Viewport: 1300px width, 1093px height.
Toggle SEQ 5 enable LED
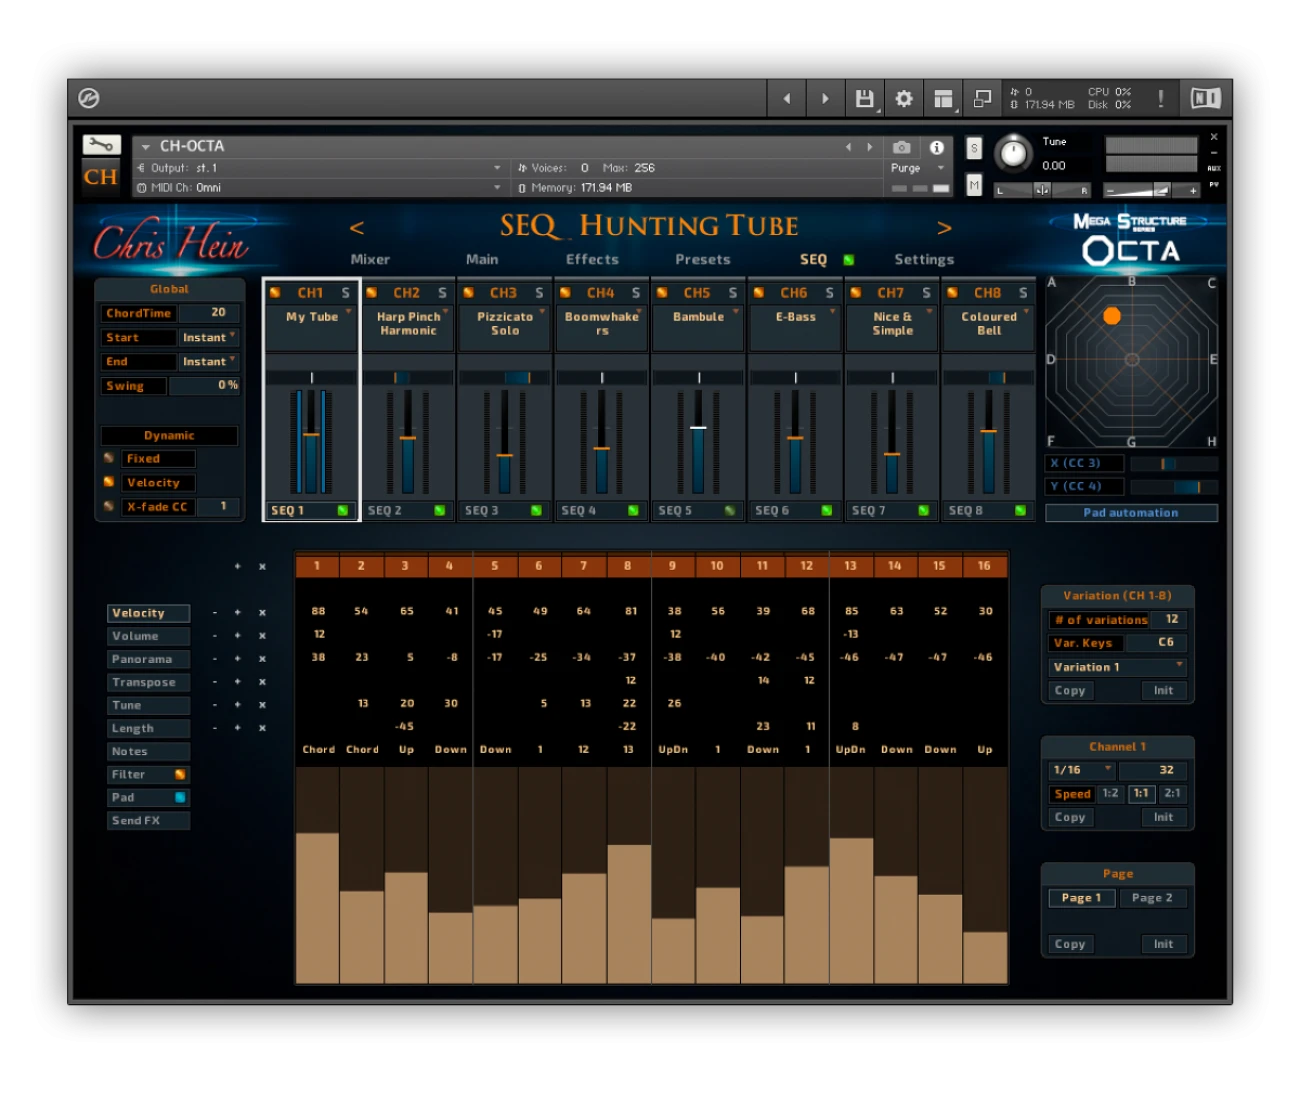click(730, 511)
